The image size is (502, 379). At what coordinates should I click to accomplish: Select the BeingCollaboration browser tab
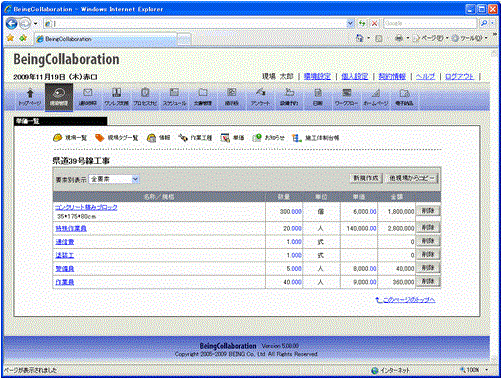pyautogui.click(x=106, y=39)
